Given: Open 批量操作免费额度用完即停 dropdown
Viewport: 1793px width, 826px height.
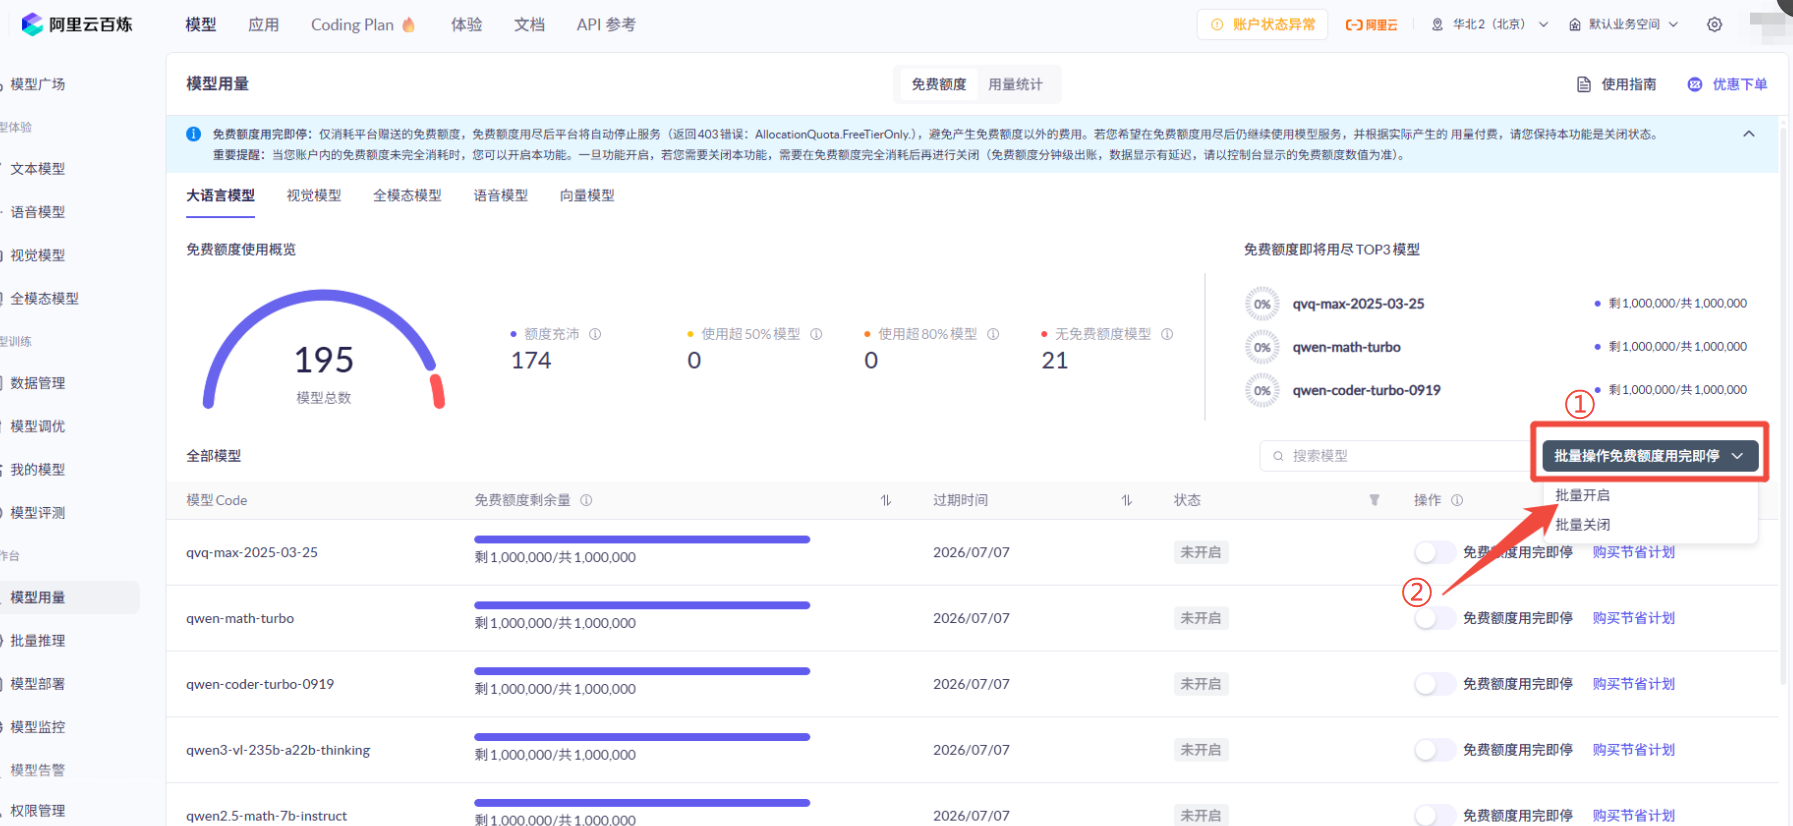Looking at the screenshot, I should click(x=1649, y=456).
